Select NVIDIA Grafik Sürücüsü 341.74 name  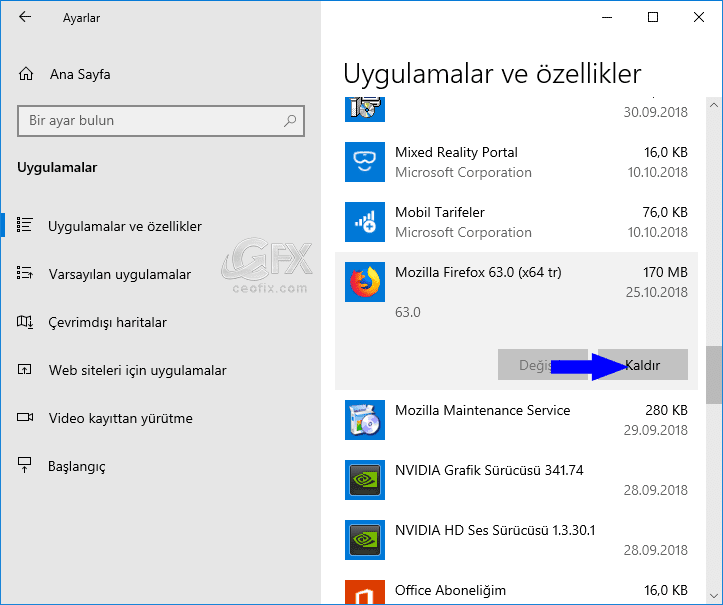(489, 470)
